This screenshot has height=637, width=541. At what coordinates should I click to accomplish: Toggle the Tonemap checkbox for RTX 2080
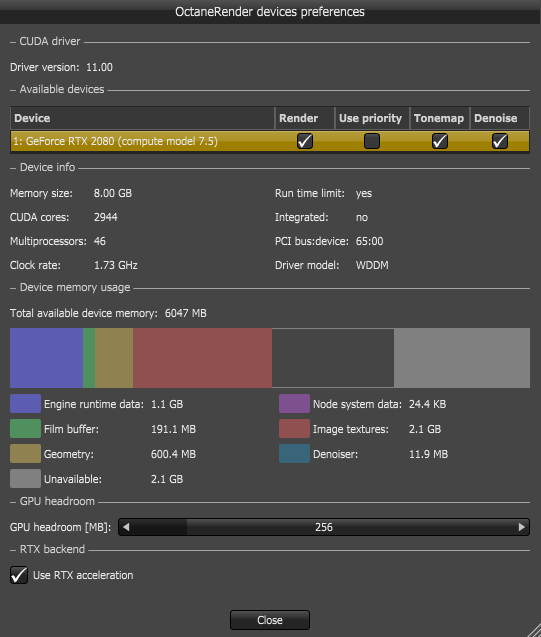tap(439, 141)
